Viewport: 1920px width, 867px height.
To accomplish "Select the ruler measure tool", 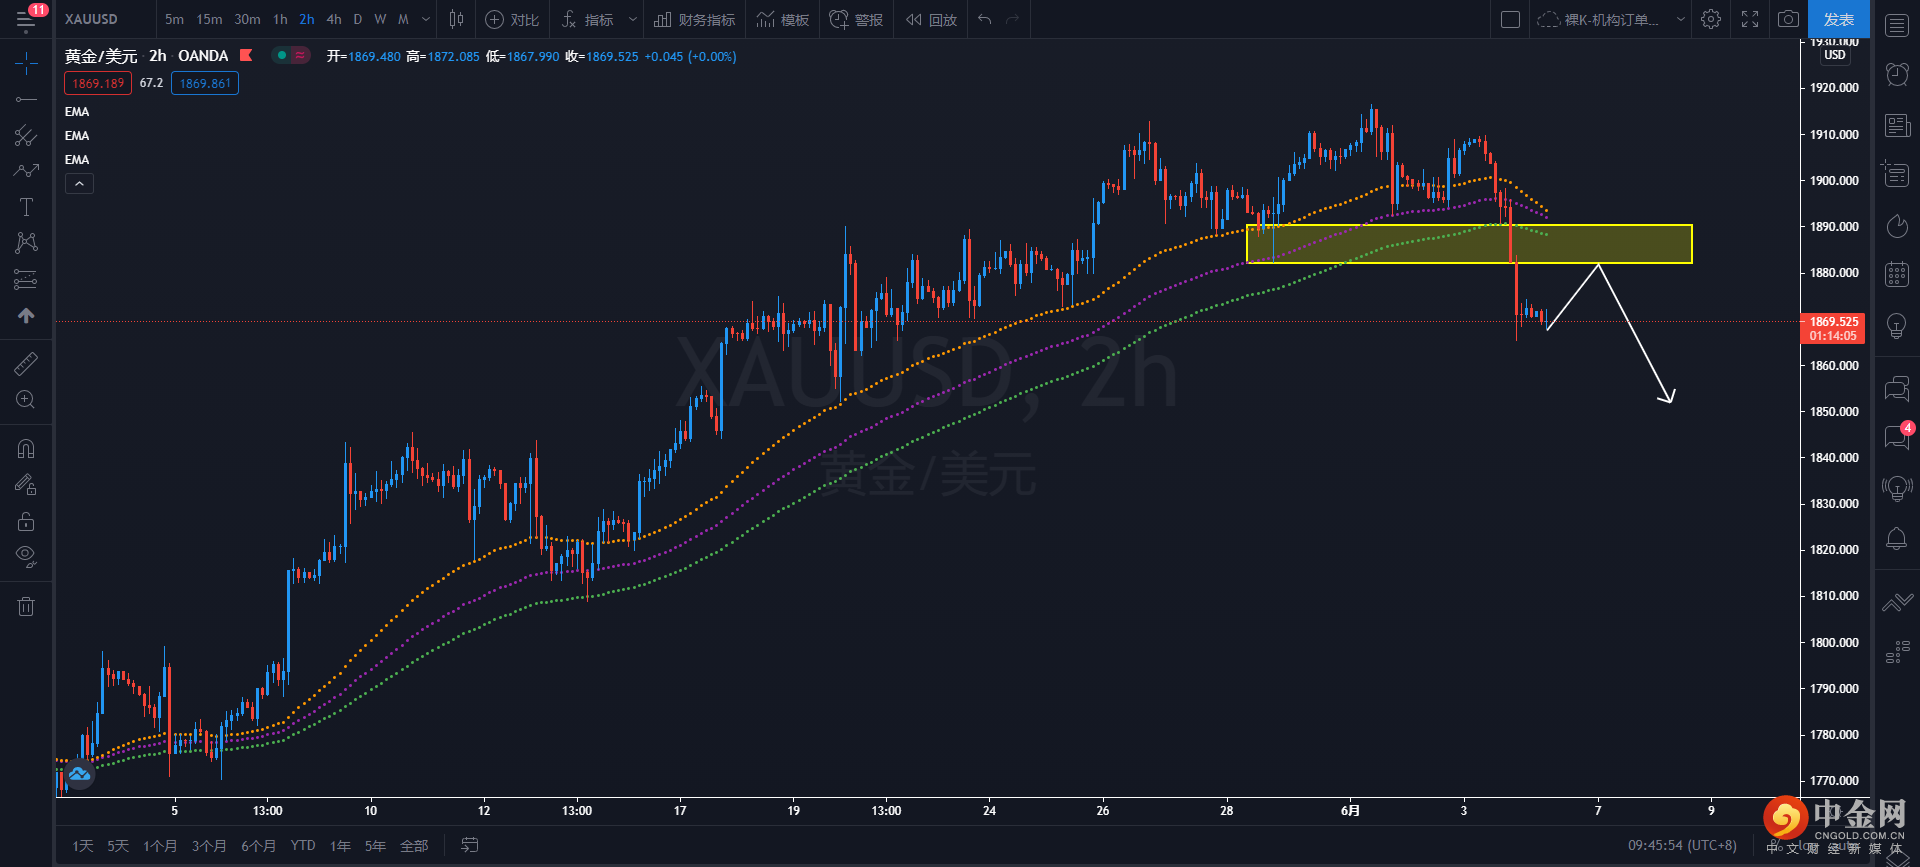I will [x=27, y=364].
